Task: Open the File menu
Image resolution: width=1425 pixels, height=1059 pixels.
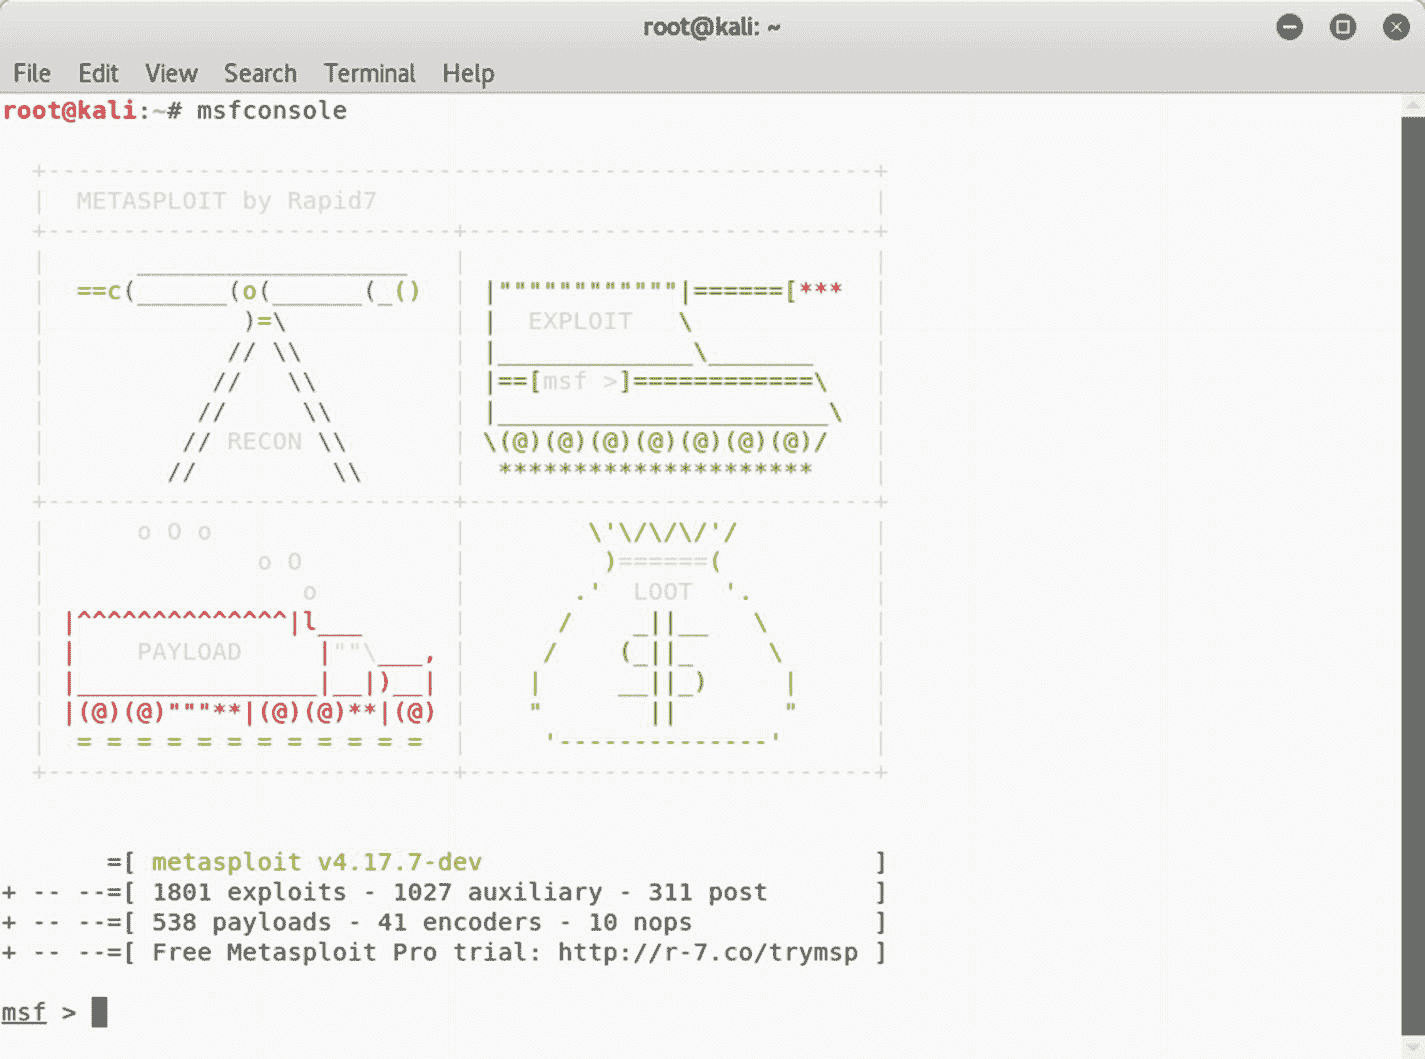Action: [32, 73]
